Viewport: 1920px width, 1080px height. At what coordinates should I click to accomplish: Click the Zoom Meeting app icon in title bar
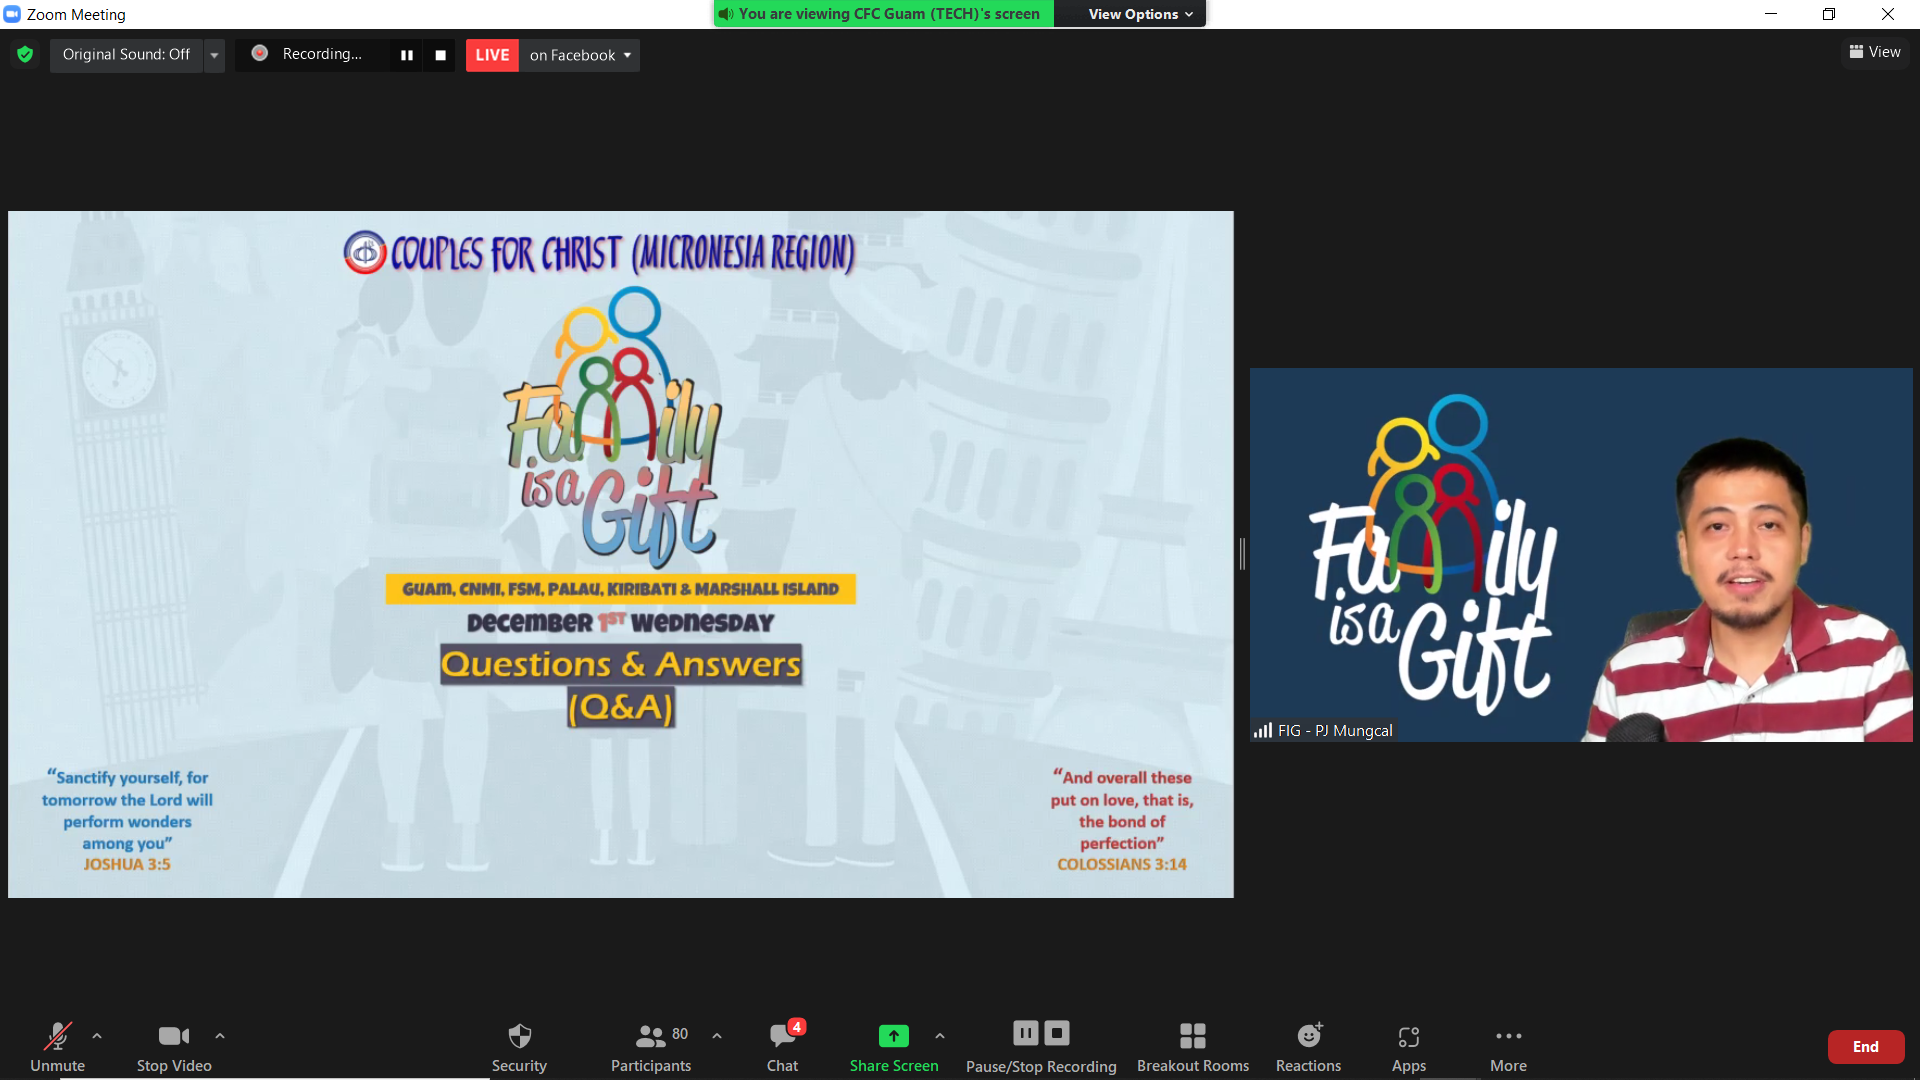click(x=12, y=14)
